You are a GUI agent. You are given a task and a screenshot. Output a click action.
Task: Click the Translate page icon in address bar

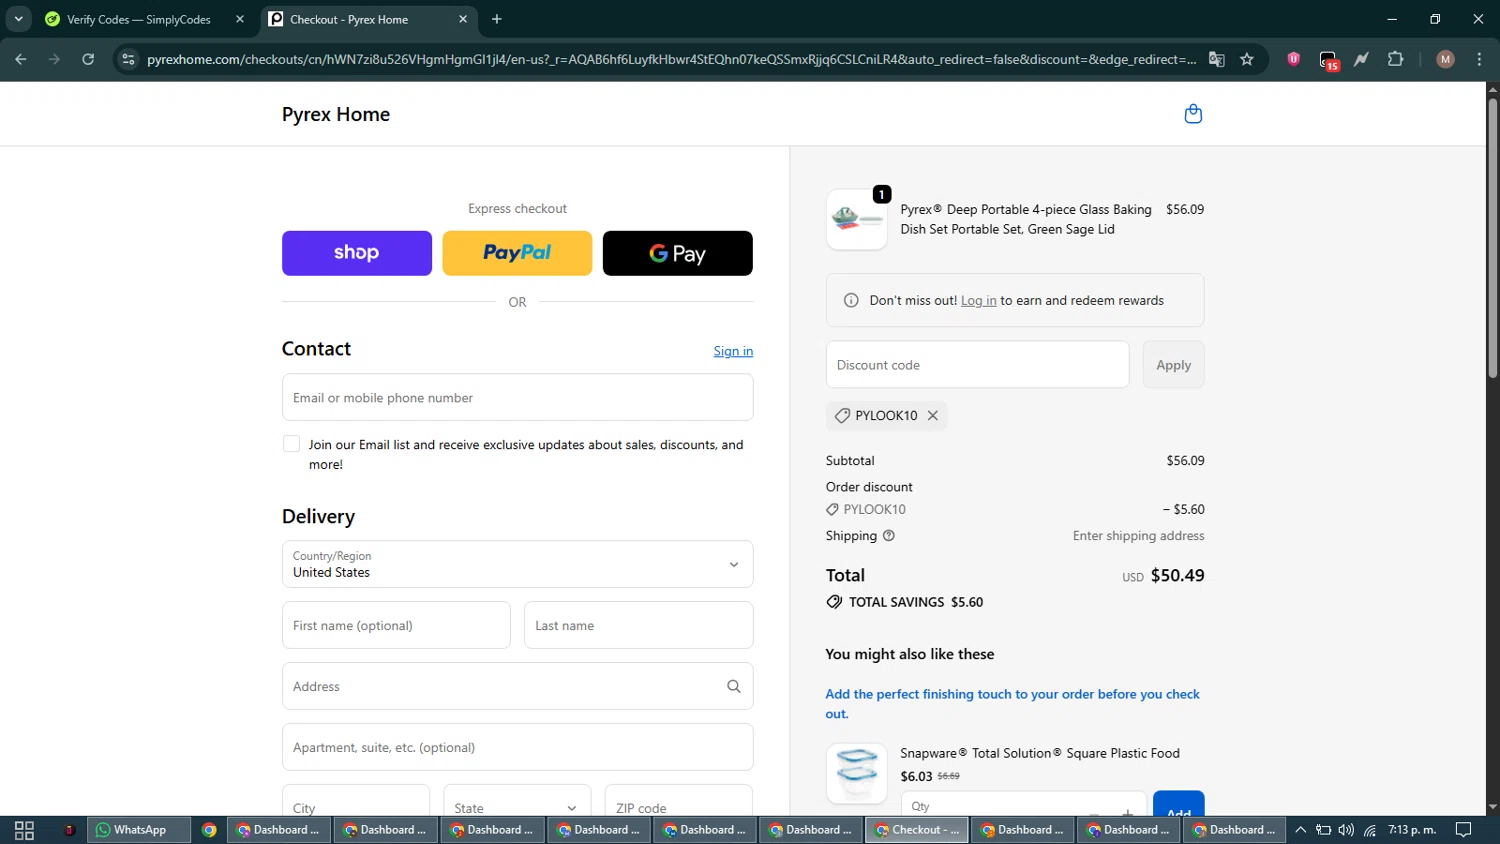point(1217,59)
